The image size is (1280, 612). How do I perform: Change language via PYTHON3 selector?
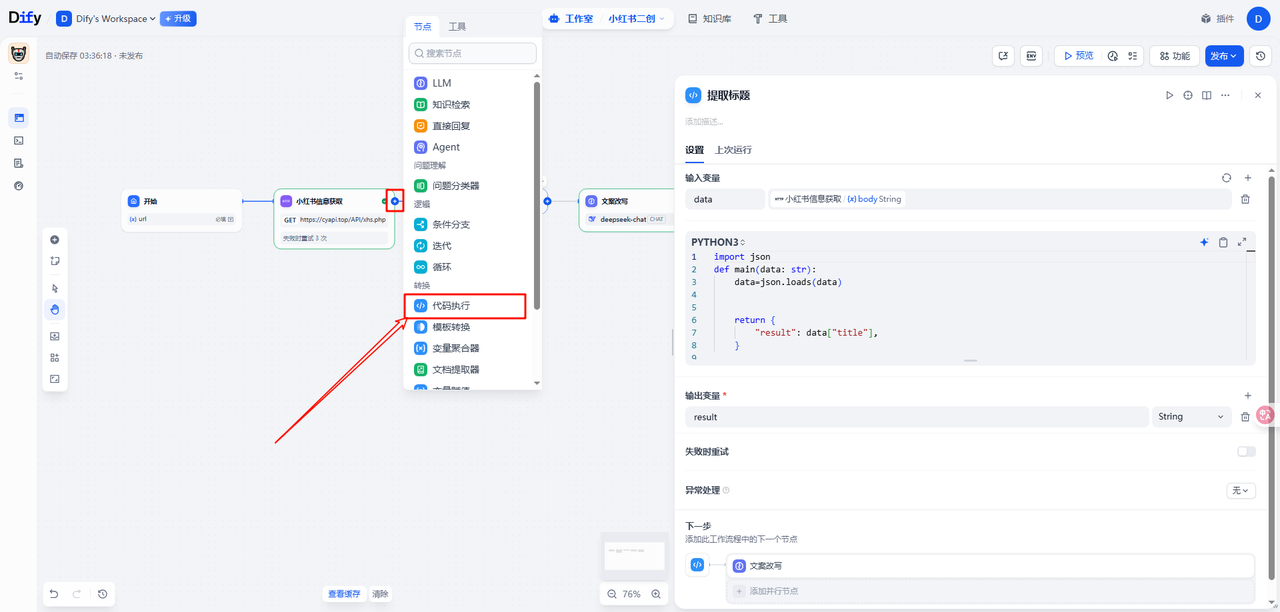point(716,242)
